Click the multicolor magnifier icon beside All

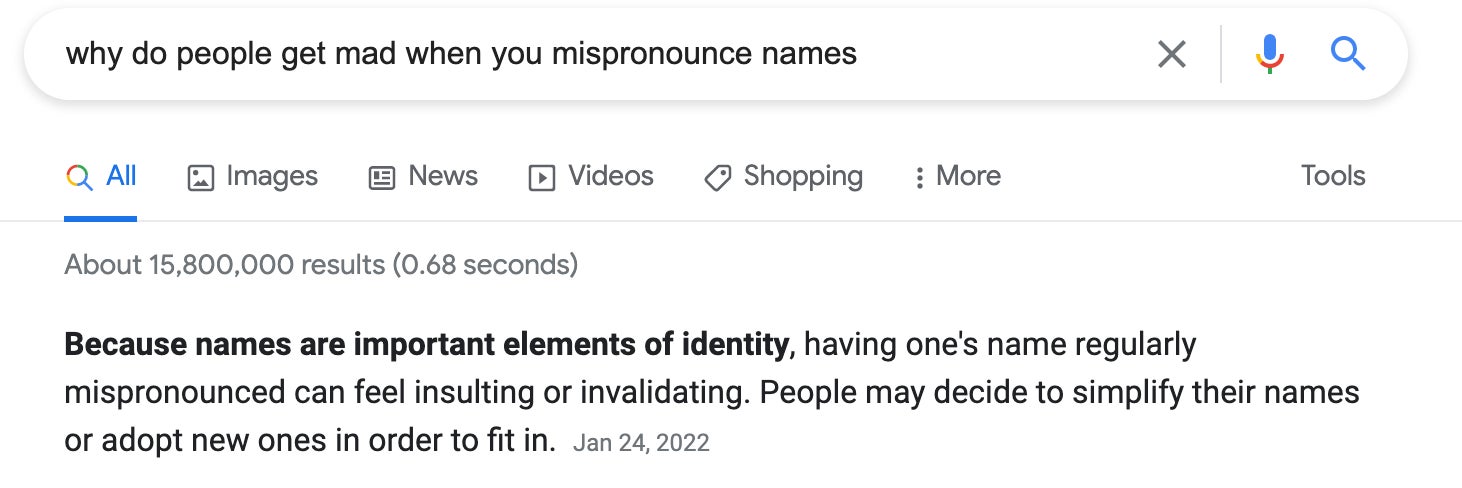click(x=79, y=177)
